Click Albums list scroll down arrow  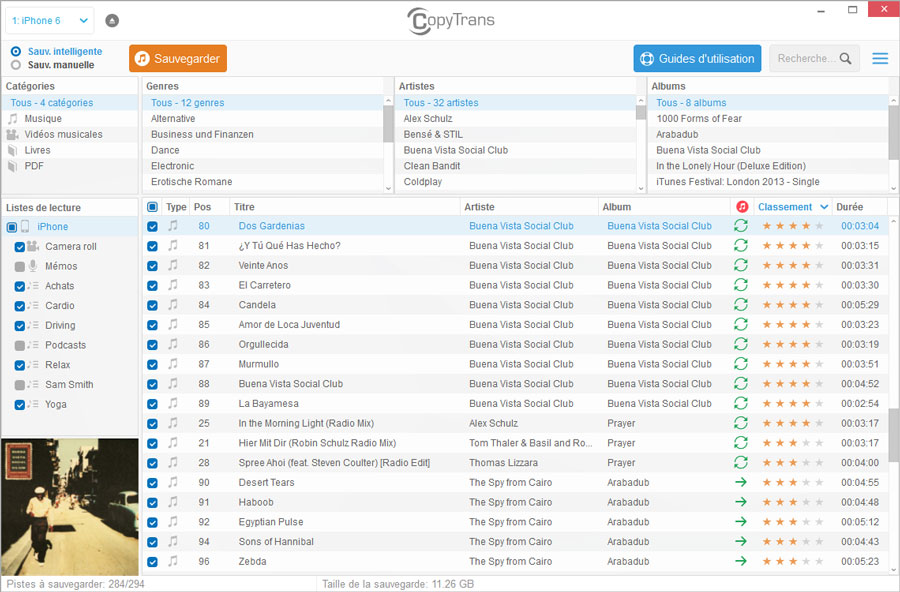894,188
